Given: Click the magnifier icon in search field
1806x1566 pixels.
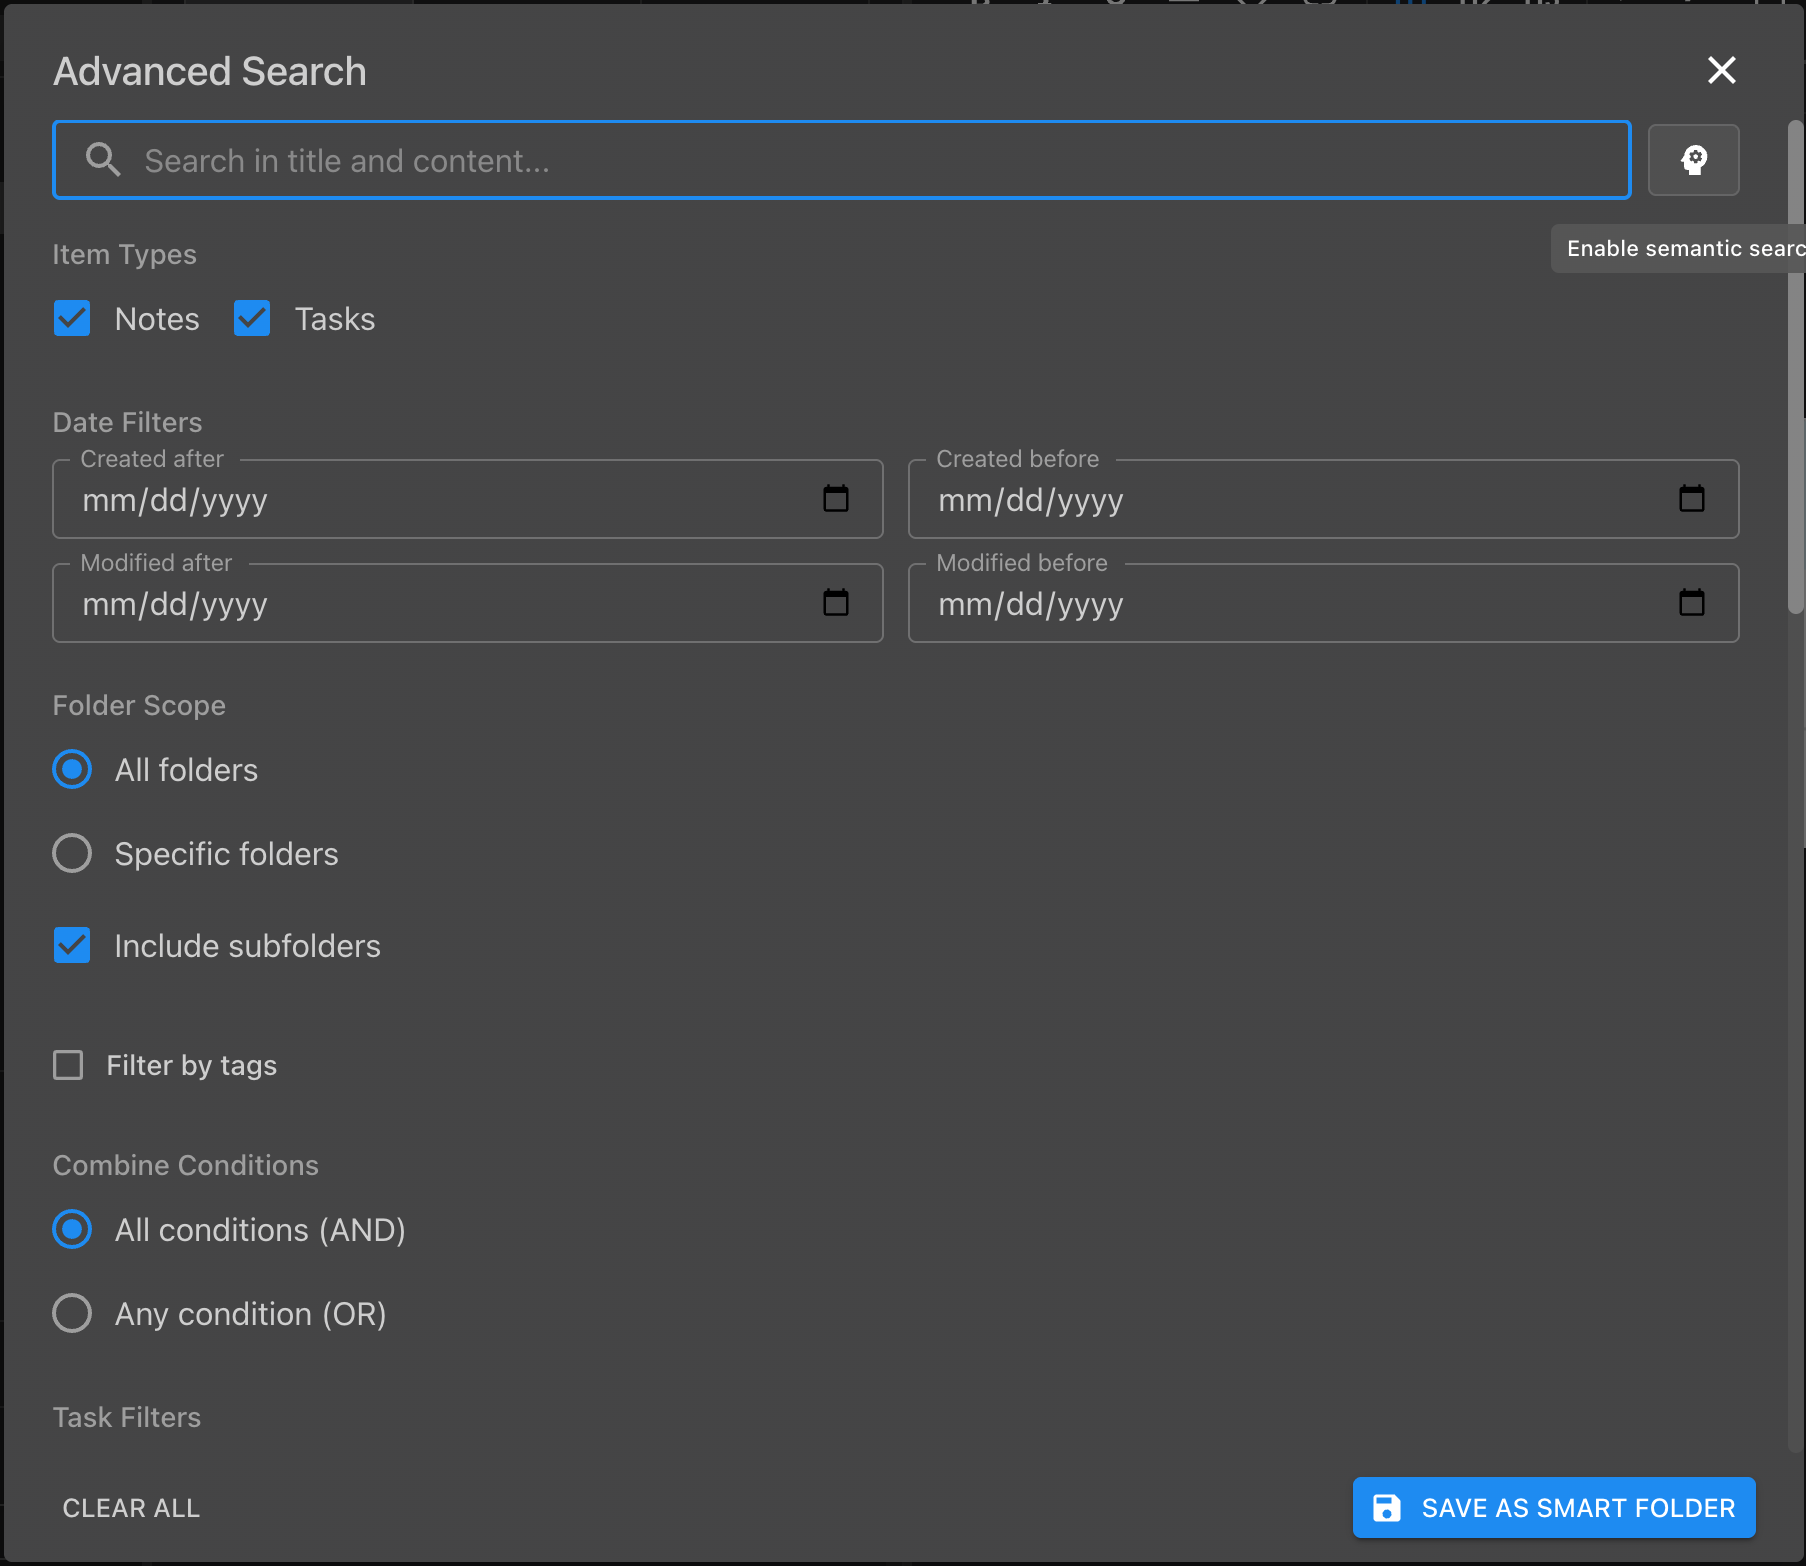Looking at the screenshot, I should [x=103, y=160].
